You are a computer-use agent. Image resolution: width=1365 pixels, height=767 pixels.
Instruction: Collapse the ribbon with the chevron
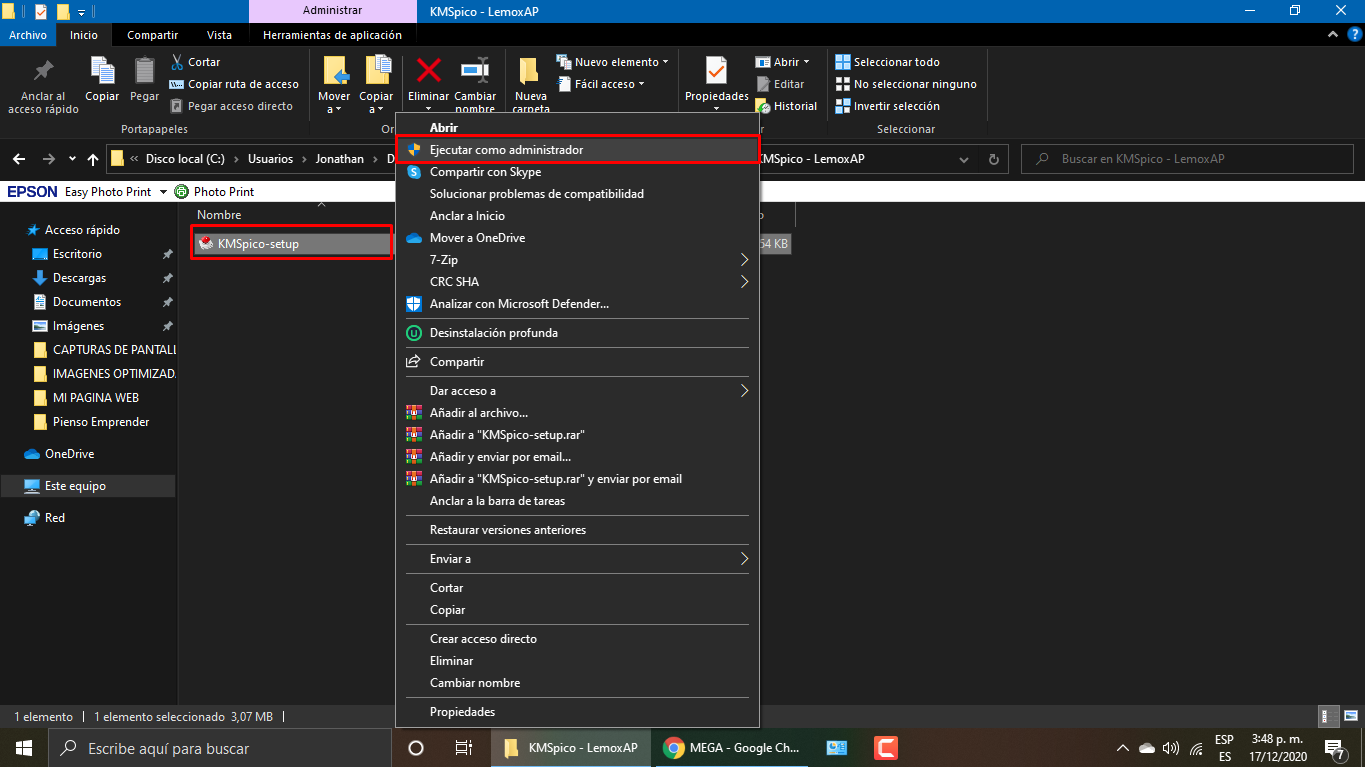coord(1331,35)
